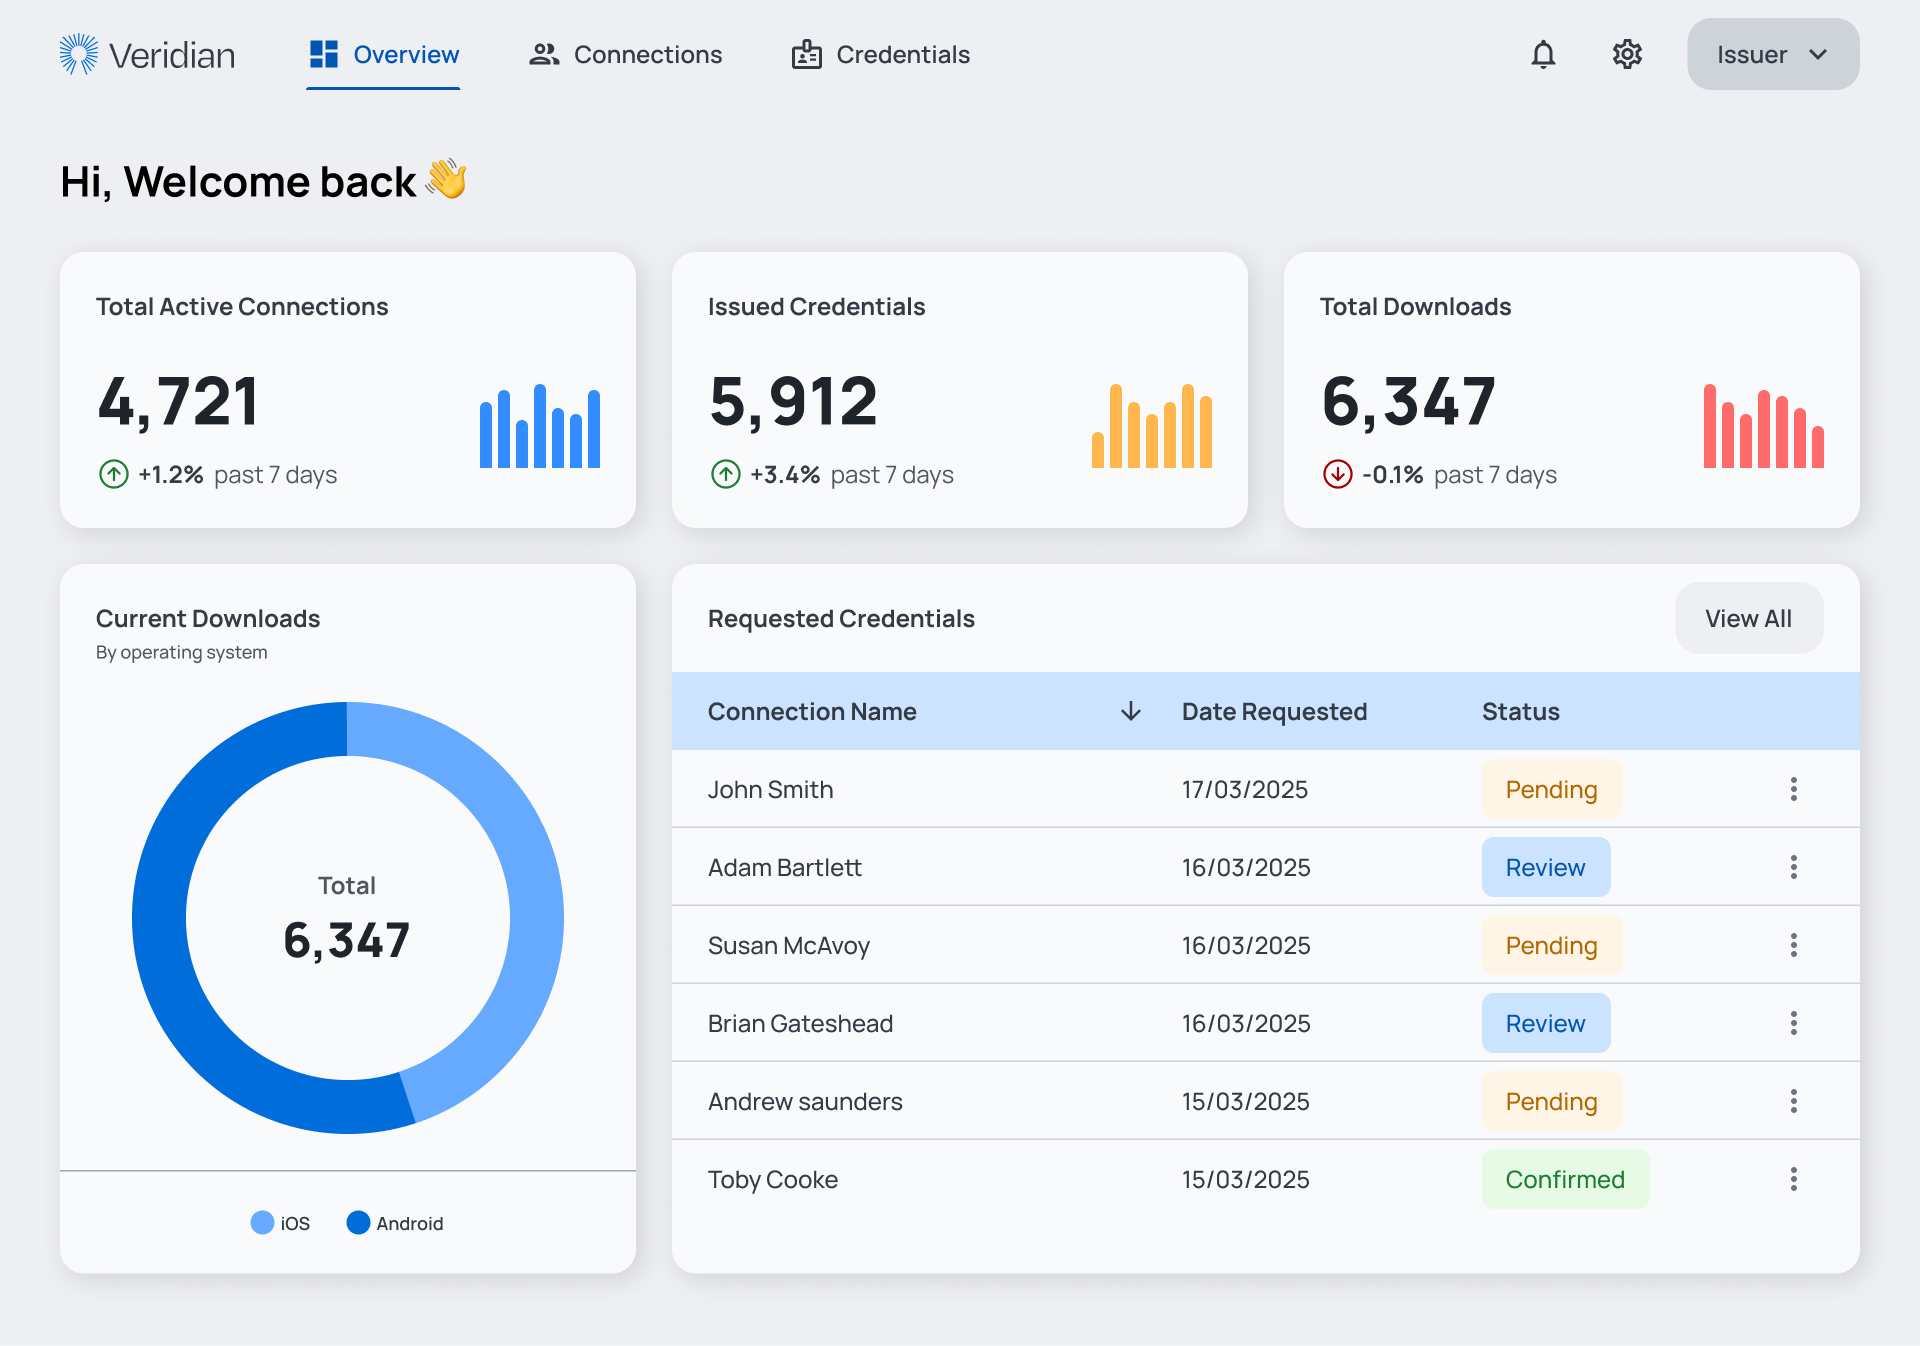This screenshot has width=1920, height=1346.
Task: Click the Review button for Adam Bartlett
Action: [1545, 867]
